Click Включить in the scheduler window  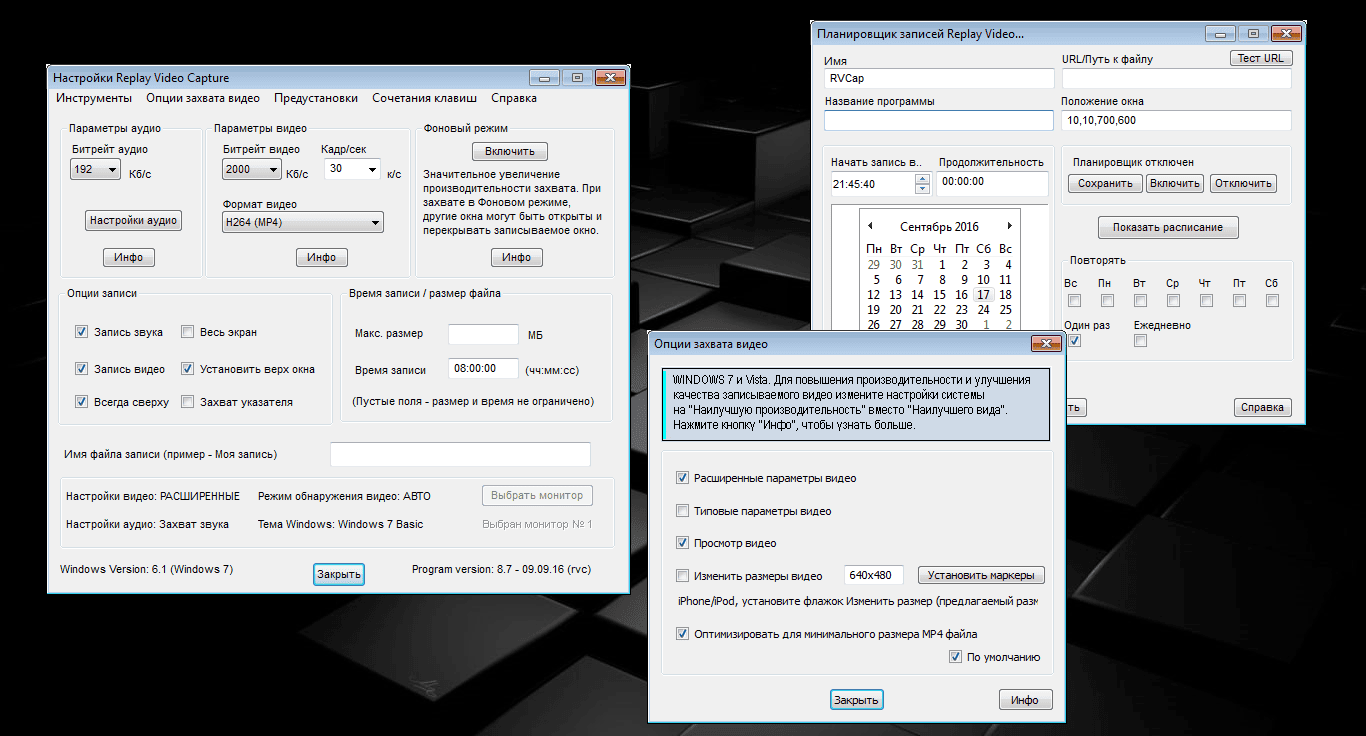pyautogui.click(x=1175, y=183)
